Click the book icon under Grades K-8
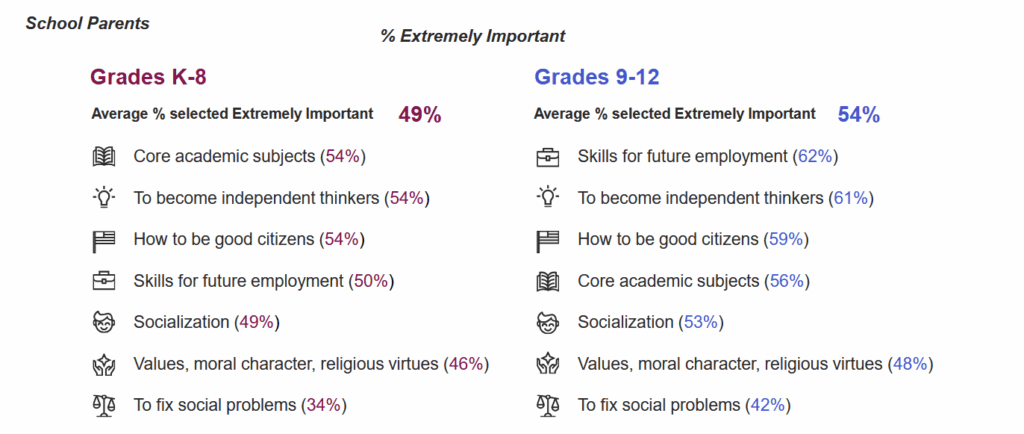Screen dimensions: 1024x434 pyautogui.click(x=103, y=157)
